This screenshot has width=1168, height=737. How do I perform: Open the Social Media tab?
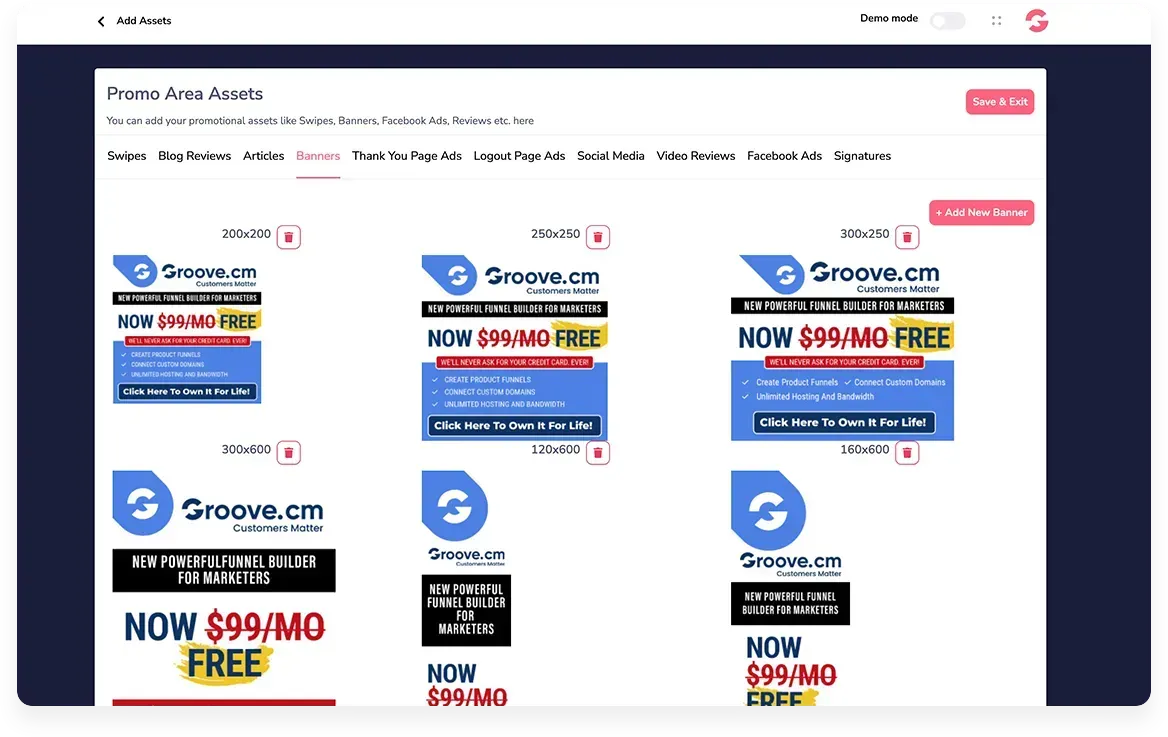(x=611, y=156)
